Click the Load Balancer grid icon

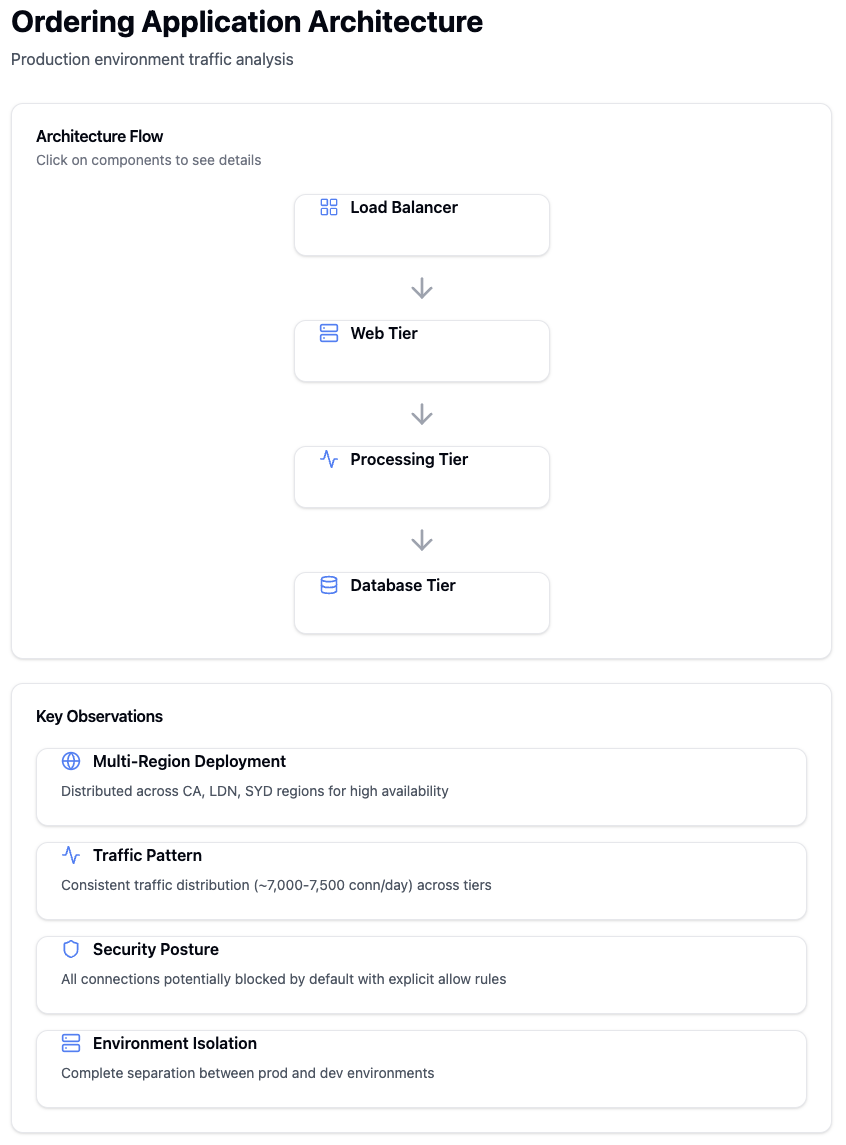point(329,207)
